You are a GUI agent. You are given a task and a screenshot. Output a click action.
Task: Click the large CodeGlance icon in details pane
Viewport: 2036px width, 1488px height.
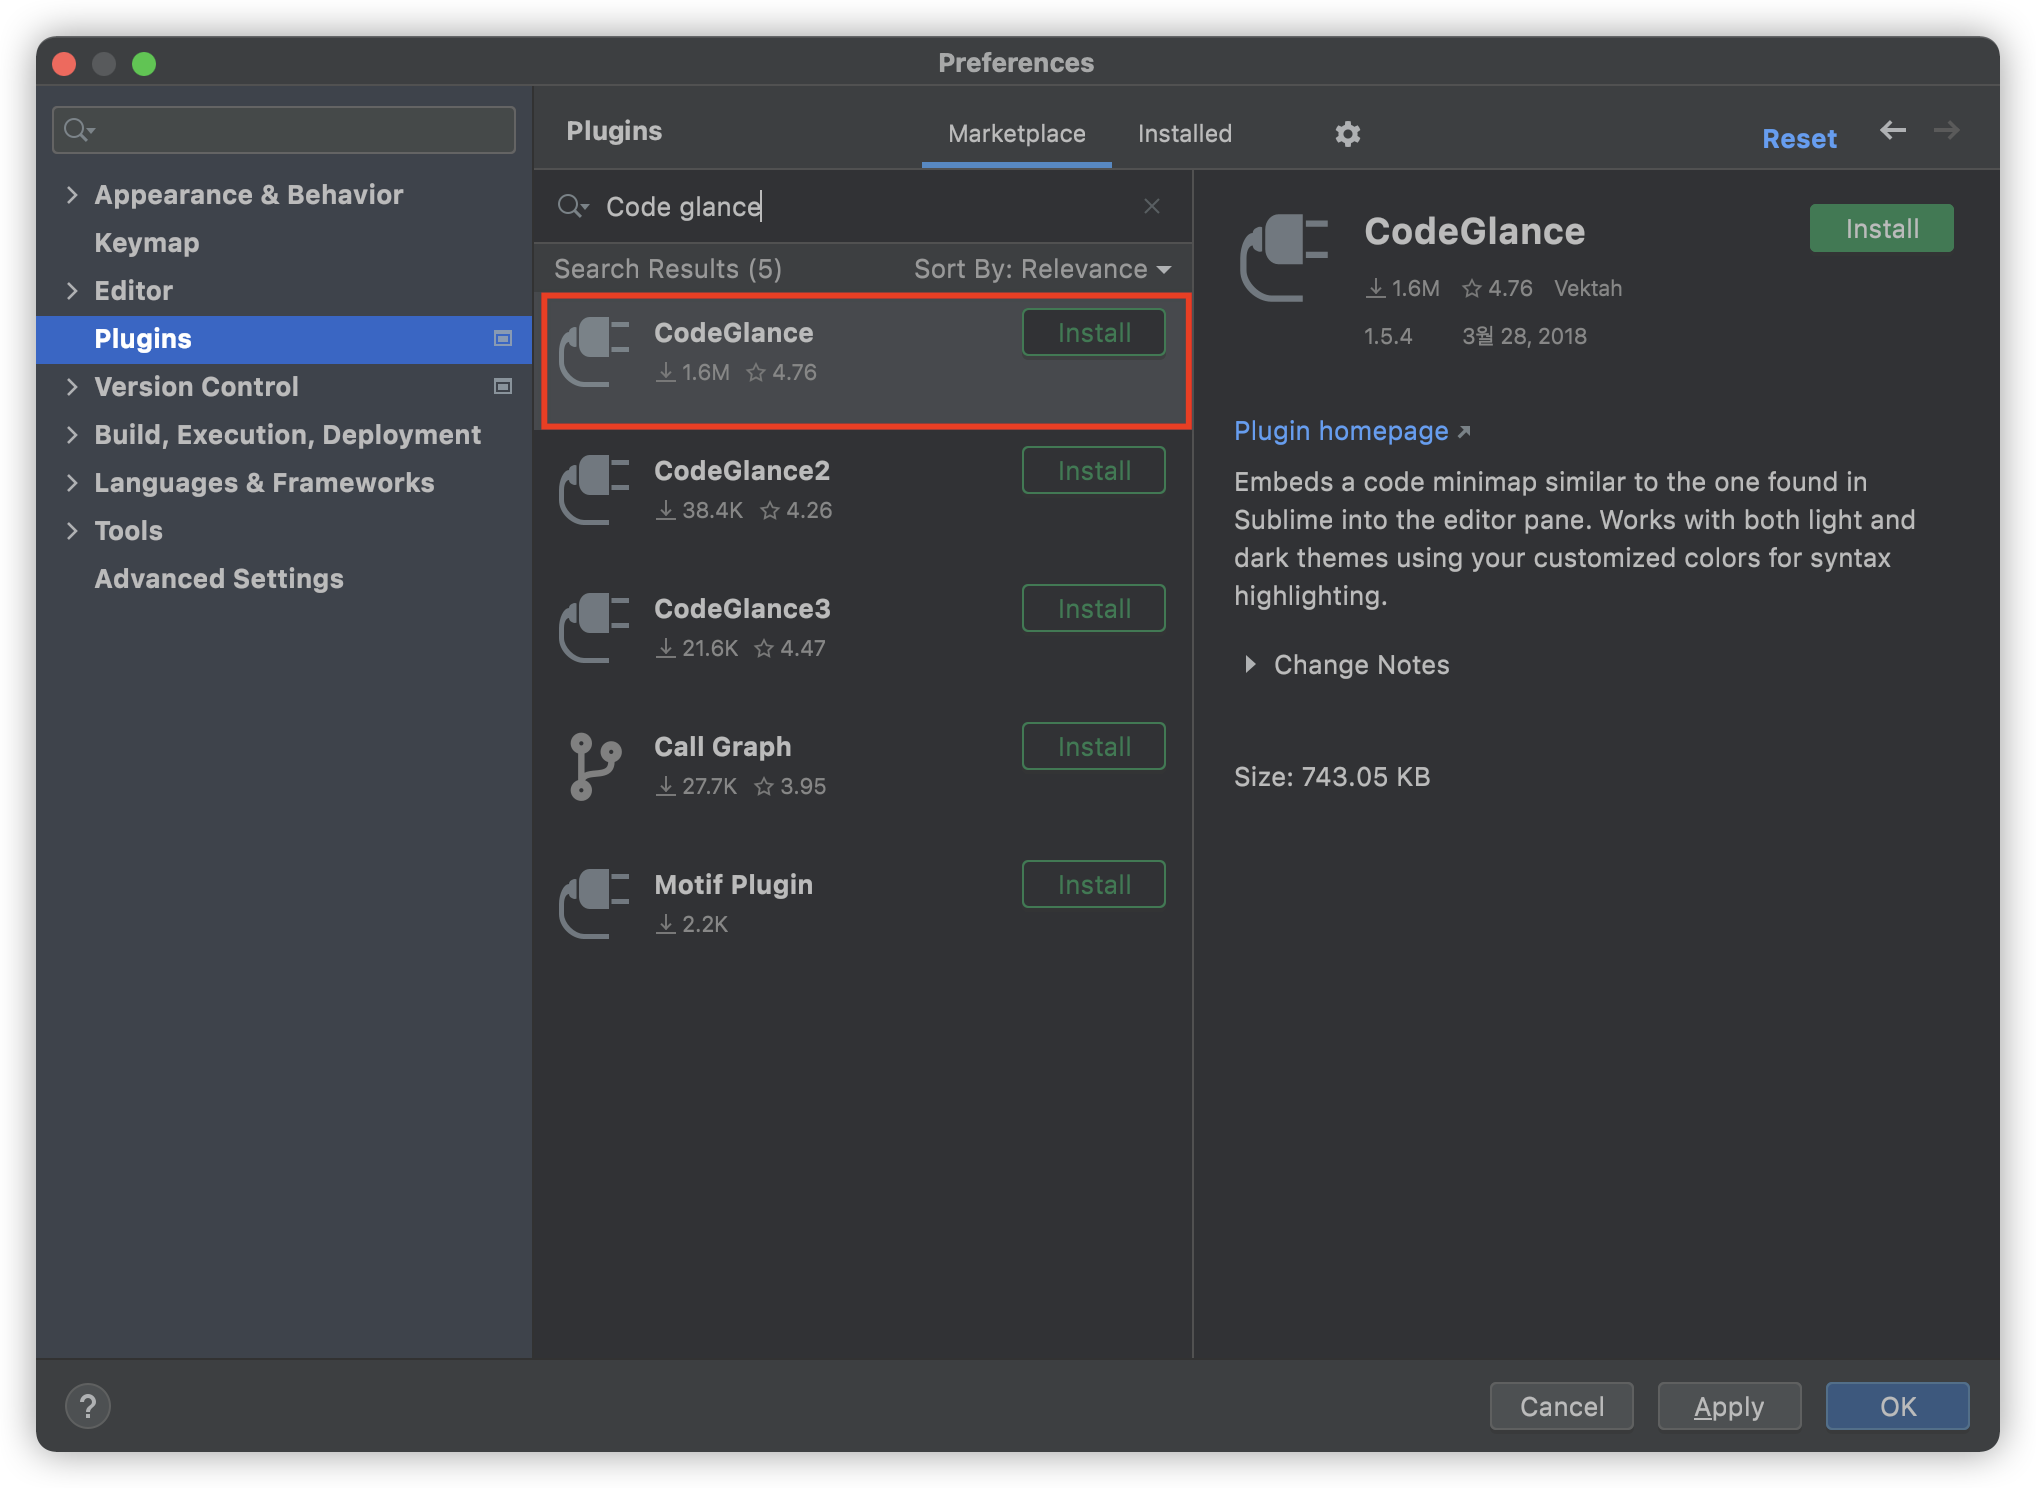click(1284, 258)
